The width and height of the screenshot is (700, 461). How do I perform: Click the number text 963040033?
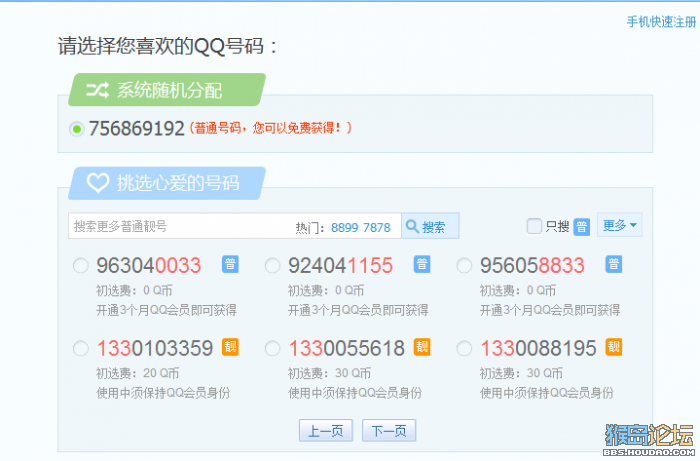(149, 266)
